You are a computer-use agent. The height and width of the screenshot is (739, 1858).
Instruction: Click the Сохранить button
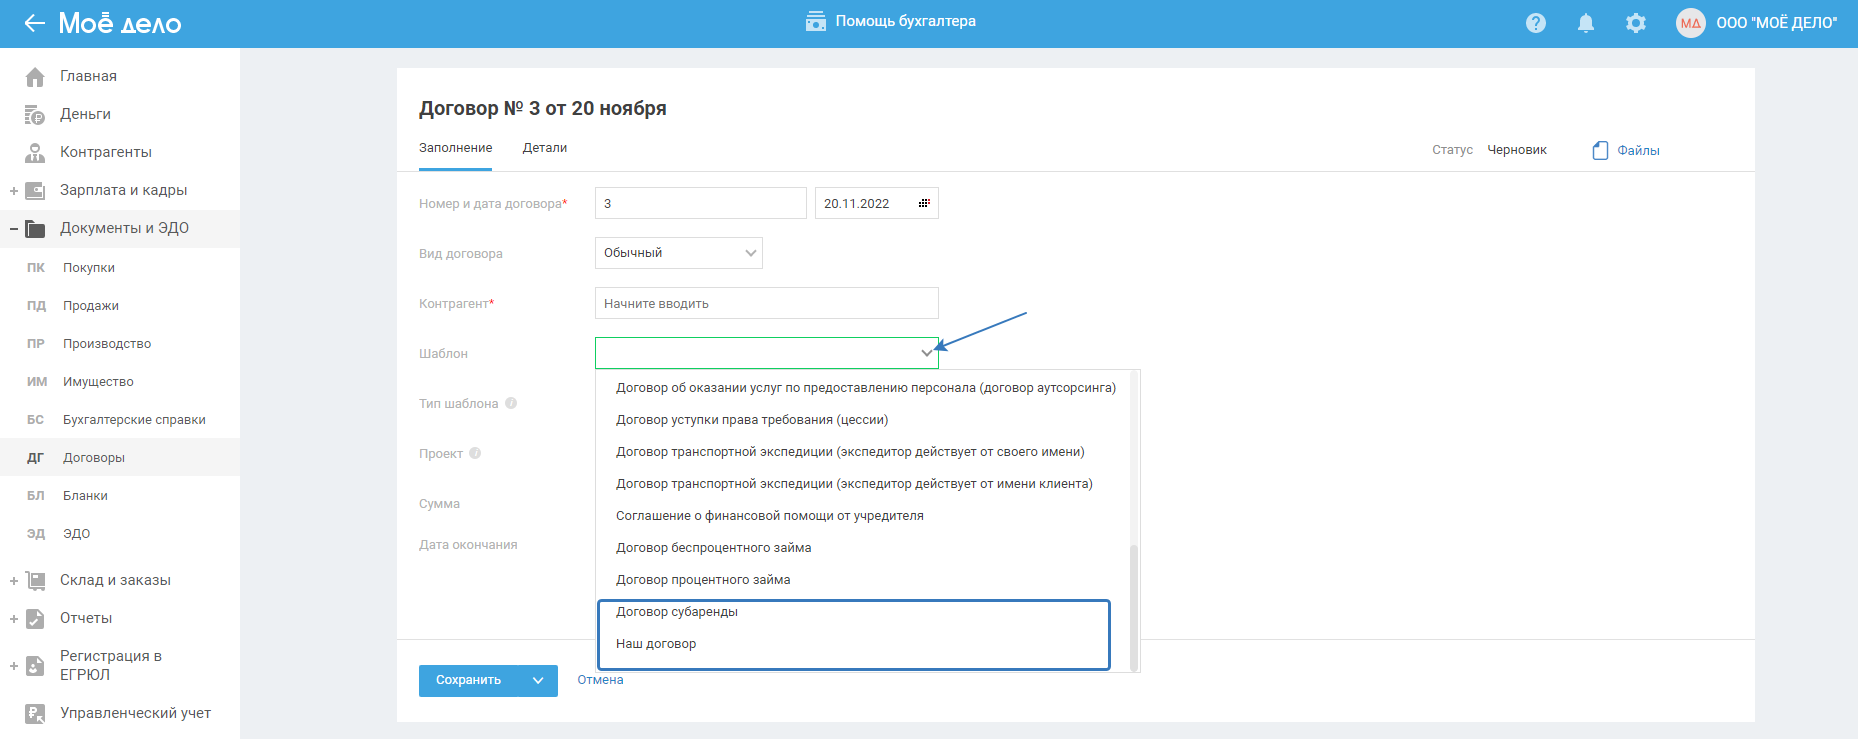click(x=469, y=680)
